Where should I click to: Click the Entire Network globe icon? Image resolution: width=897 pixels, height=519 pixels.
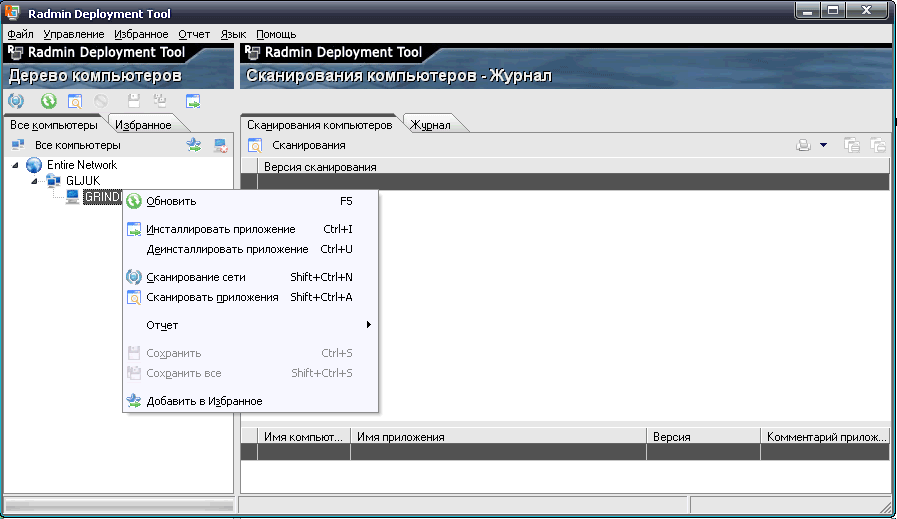34,165
